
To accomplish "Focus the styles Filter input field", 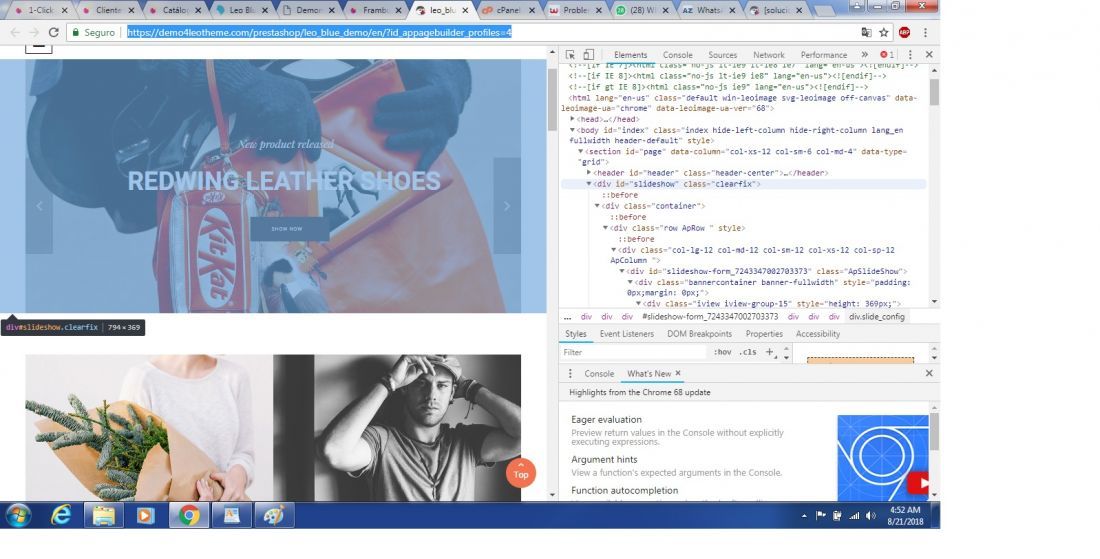I will [x=635, y=352].
